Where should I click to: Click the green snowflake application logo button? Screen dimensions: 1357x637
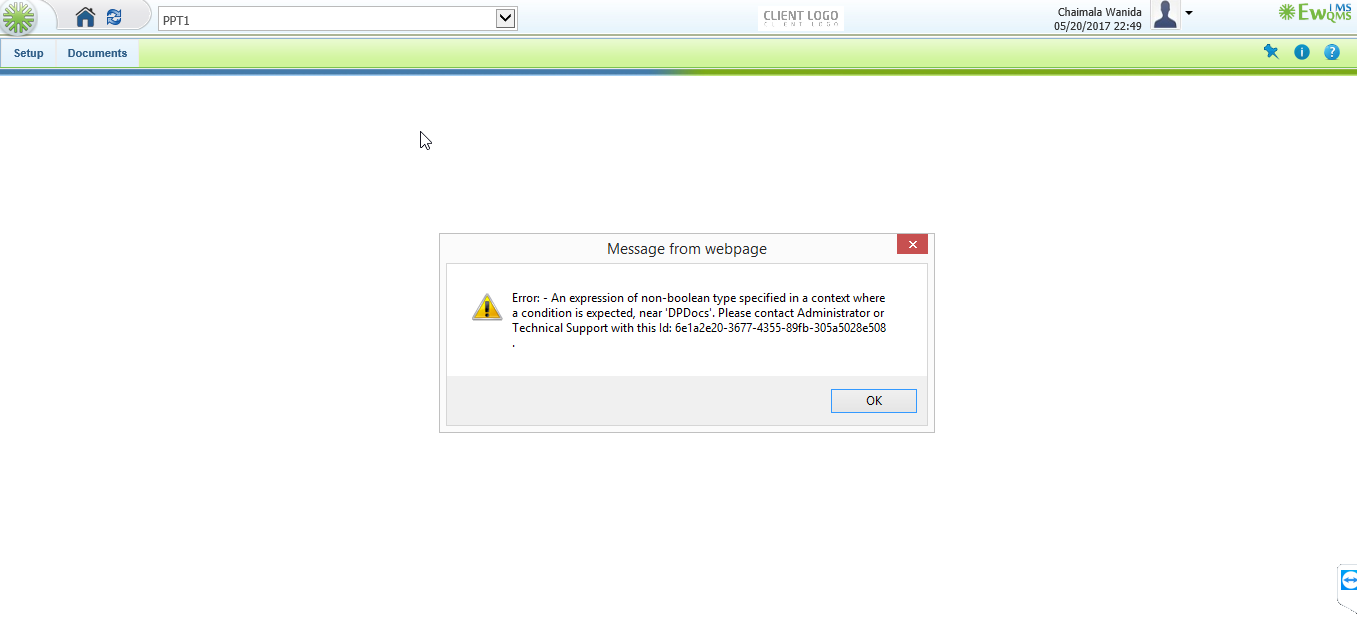pyautogui.click(x=19, y=18)
